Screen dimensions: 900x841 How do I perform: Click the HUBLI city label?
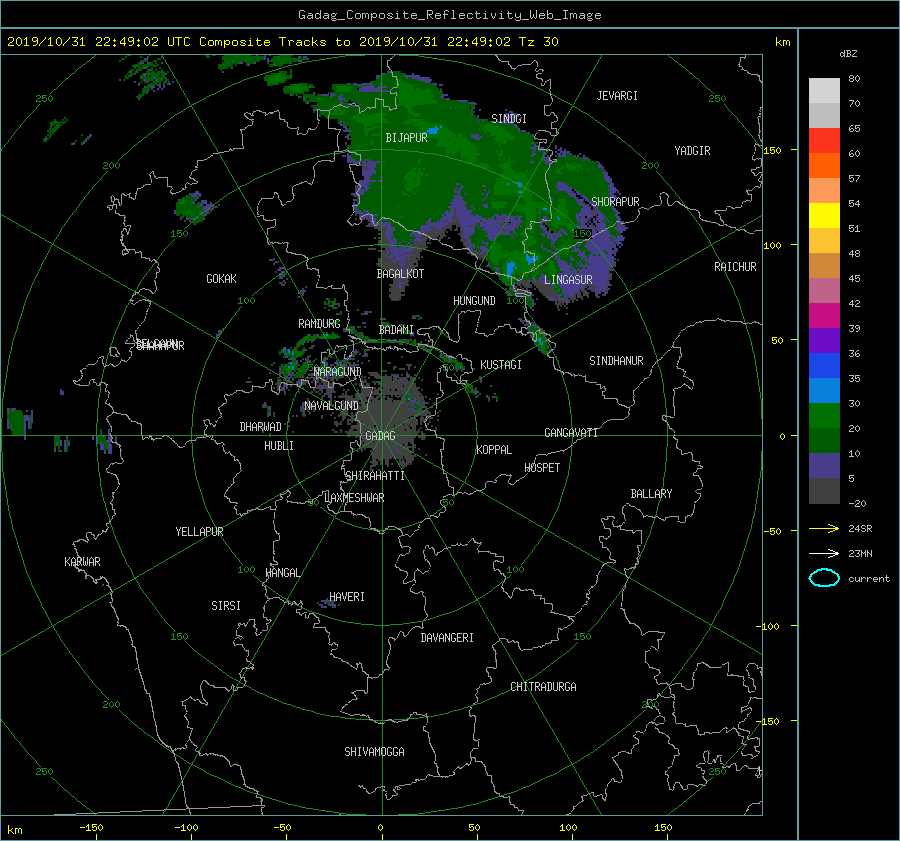pyautogui.click(x=279, y=446)
